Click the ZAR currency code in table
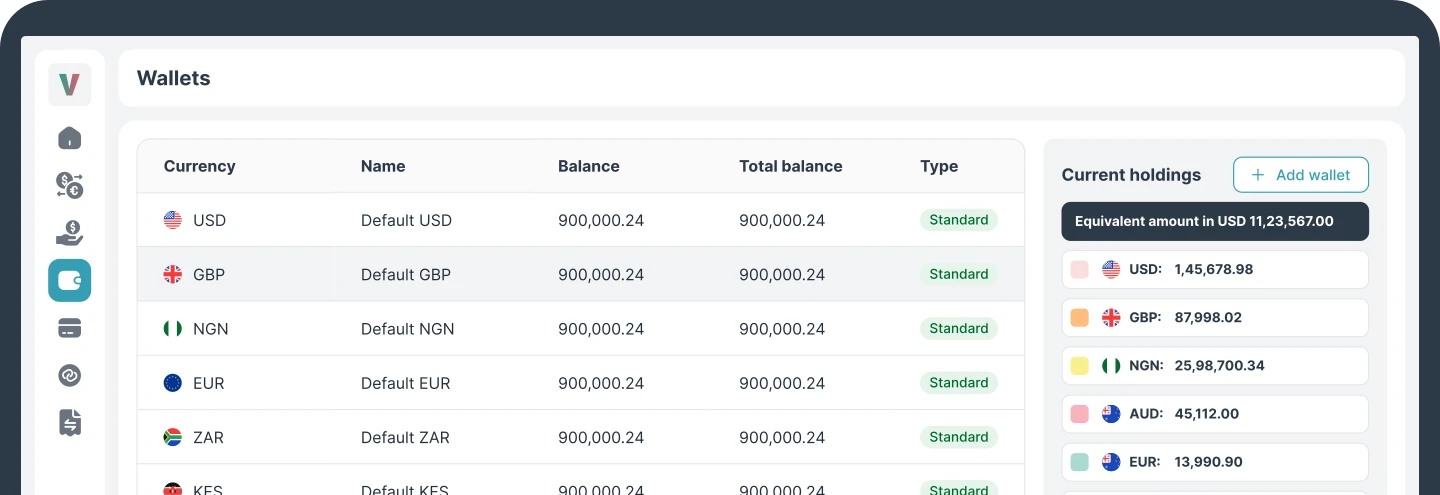This screenshot has width=1440, height=495. 209,437
